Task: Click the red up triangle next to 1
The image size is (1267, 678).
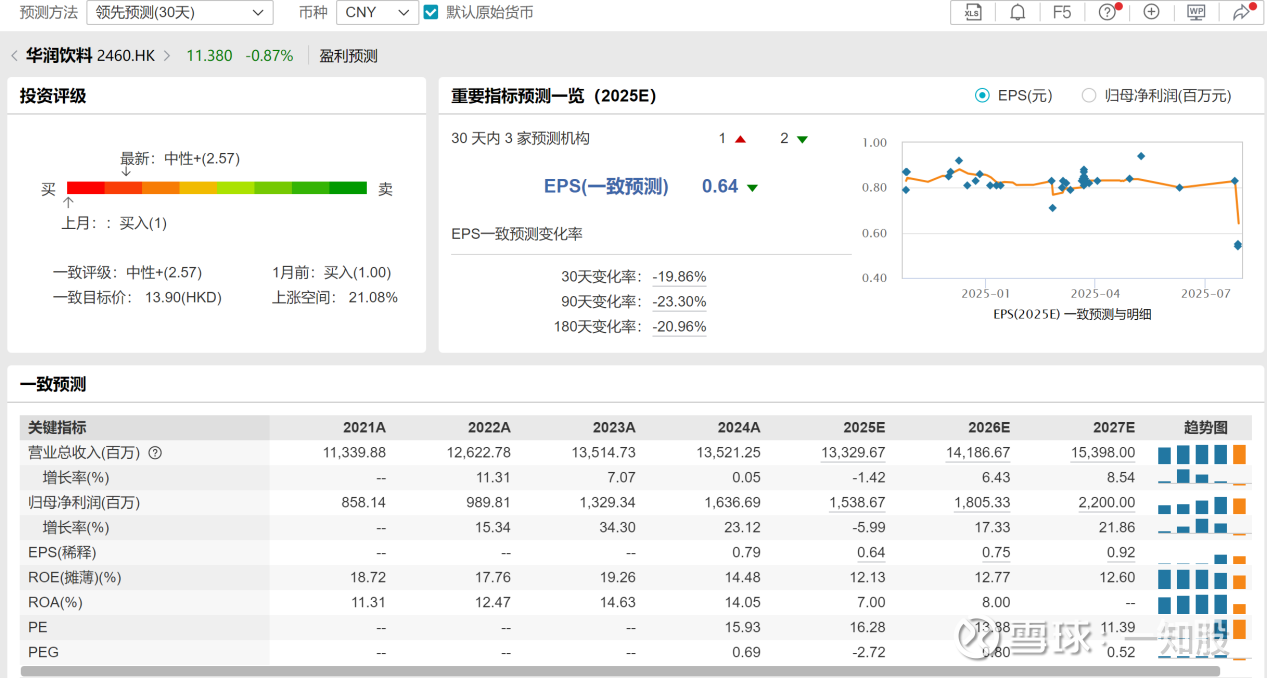Action: coord(740,139)
